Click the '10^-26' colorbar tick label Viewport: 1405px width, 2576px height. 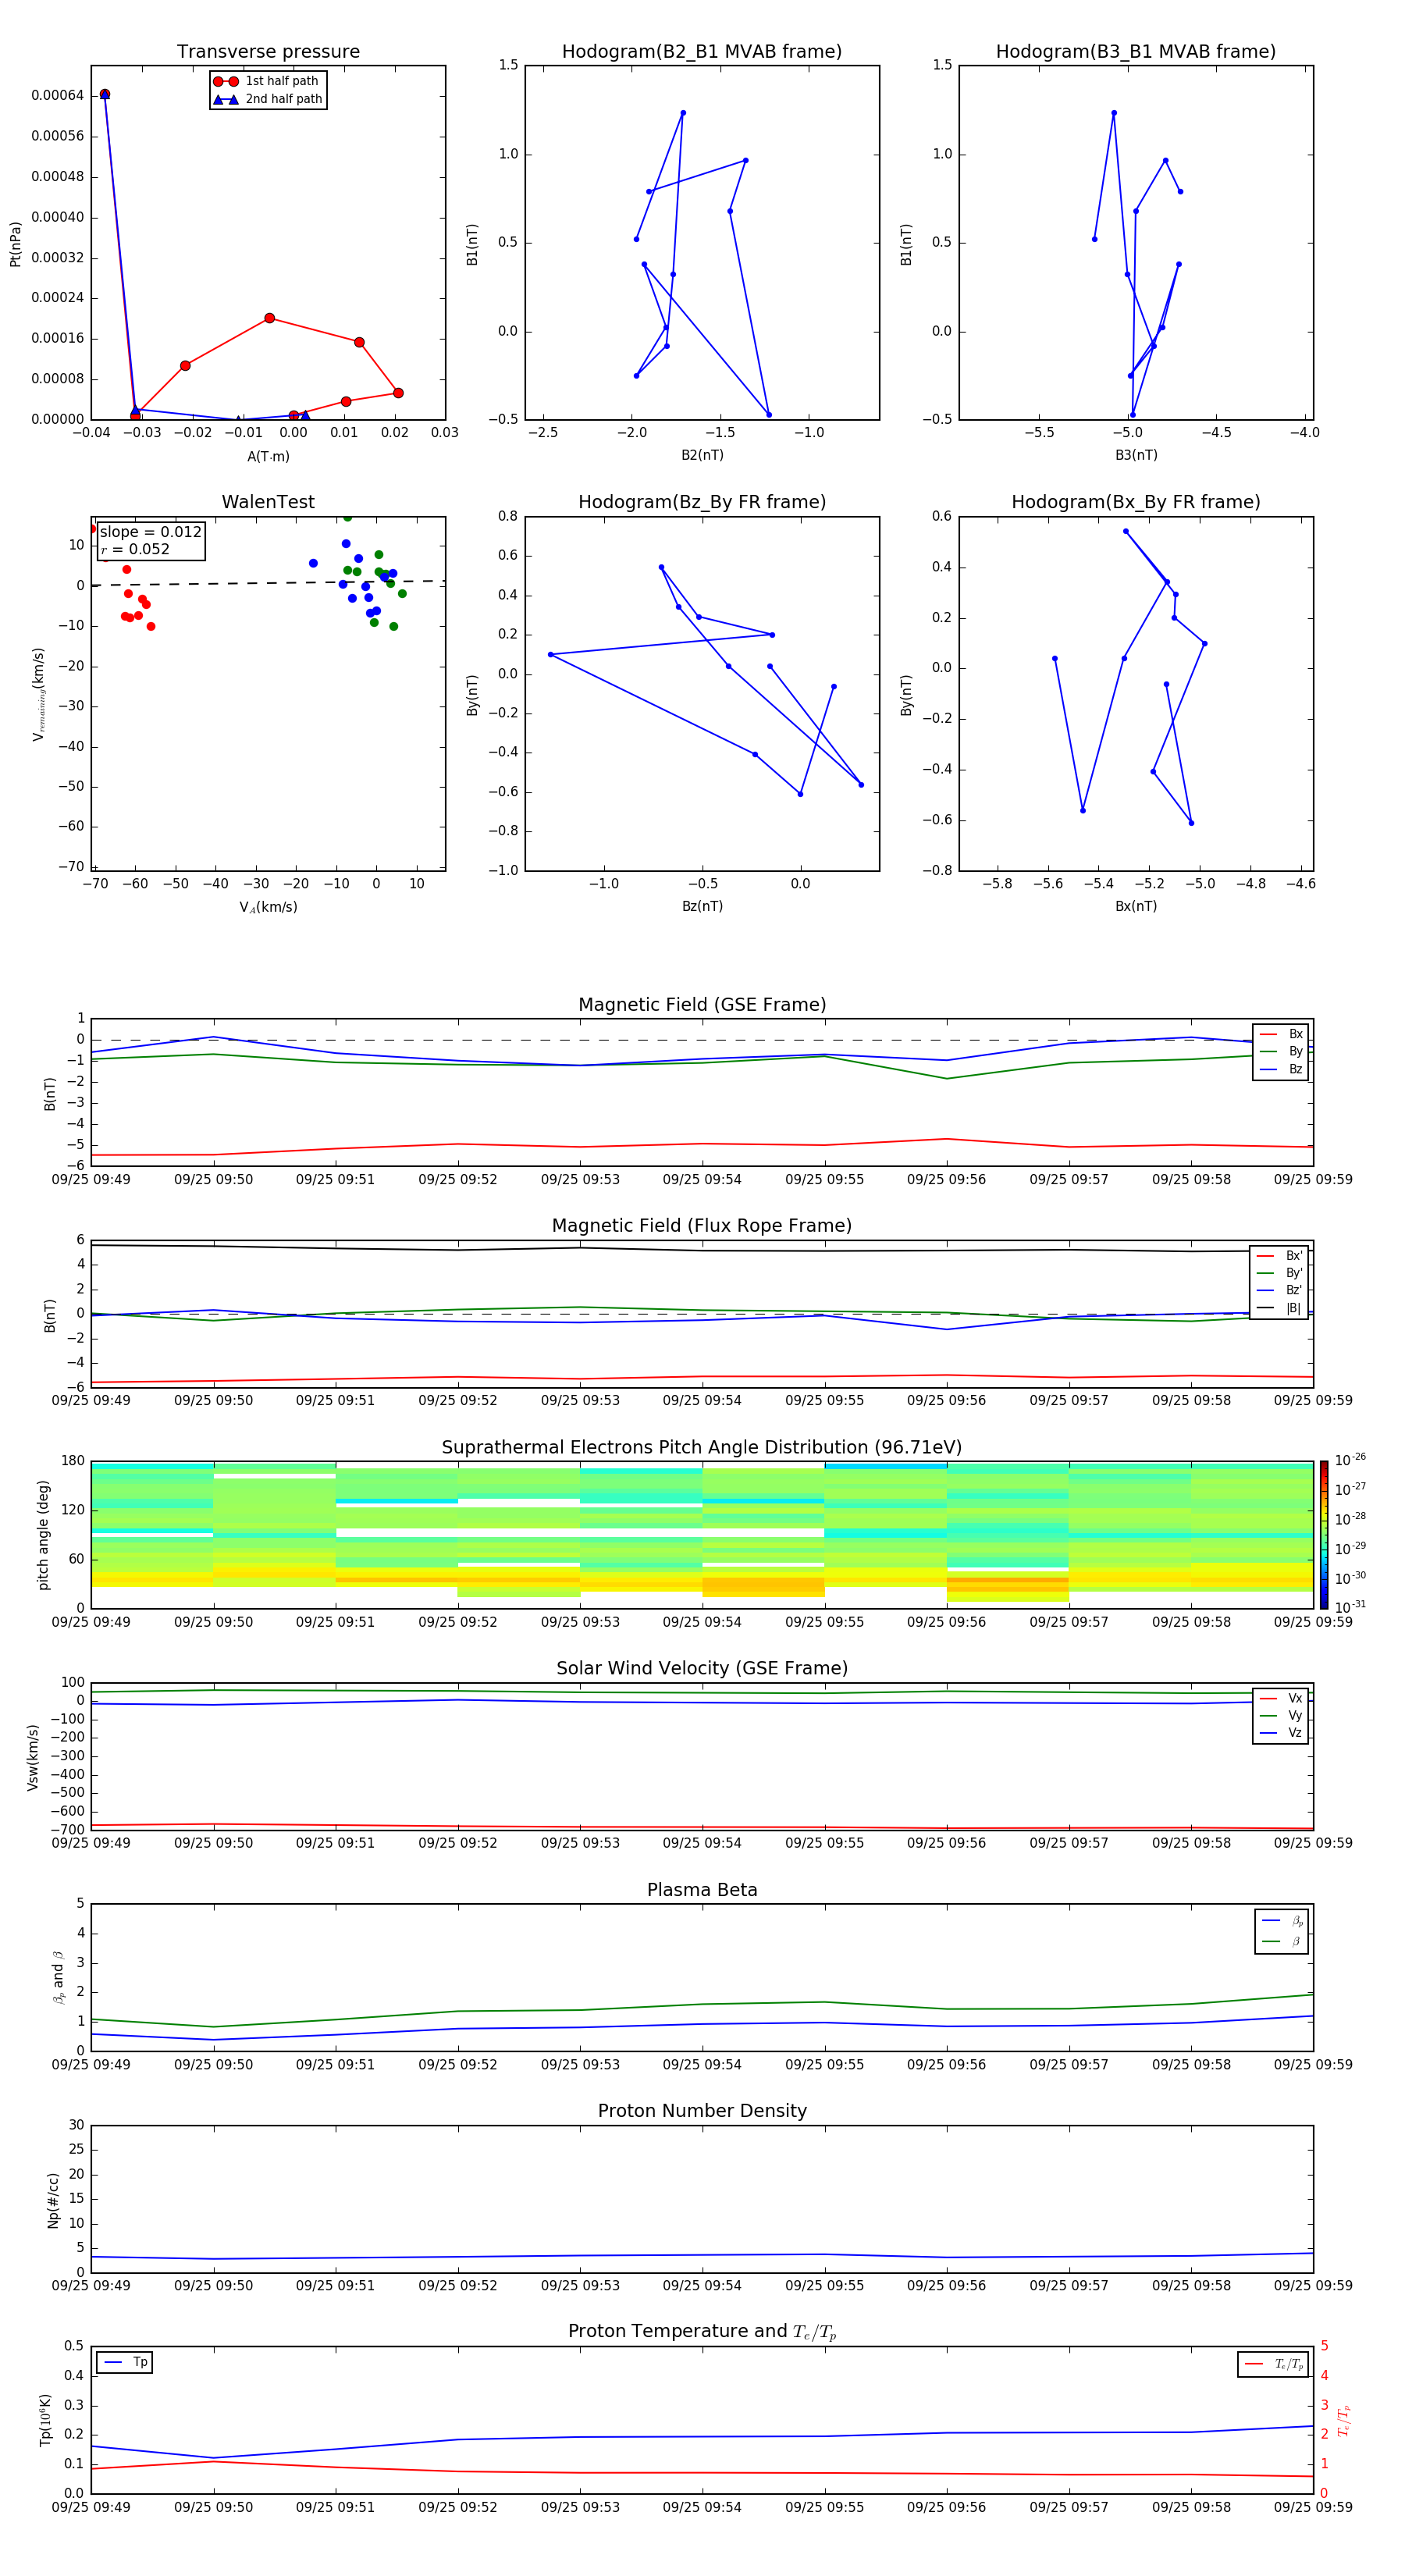click(1350, 1461)
